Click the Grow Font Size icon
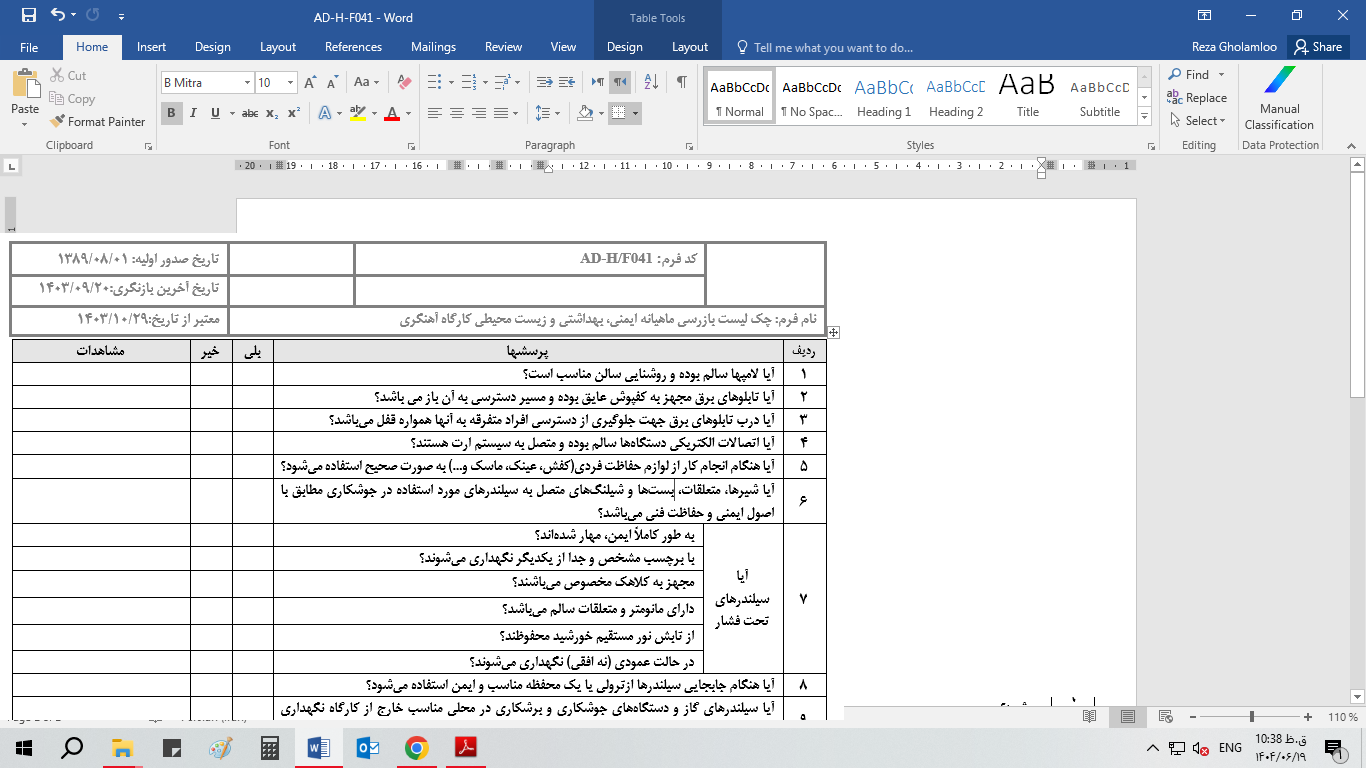This screenshot has width=1366, height=768. (310, 82)
